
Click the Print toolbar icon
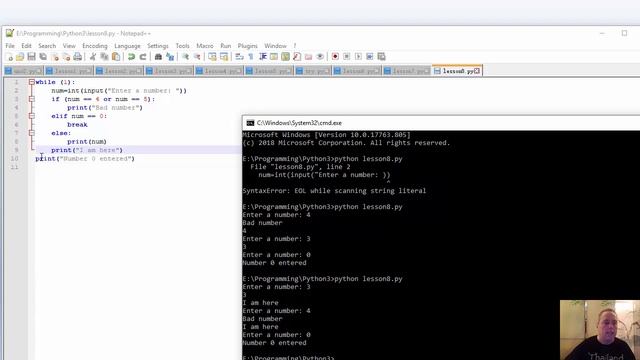point(77,57)
